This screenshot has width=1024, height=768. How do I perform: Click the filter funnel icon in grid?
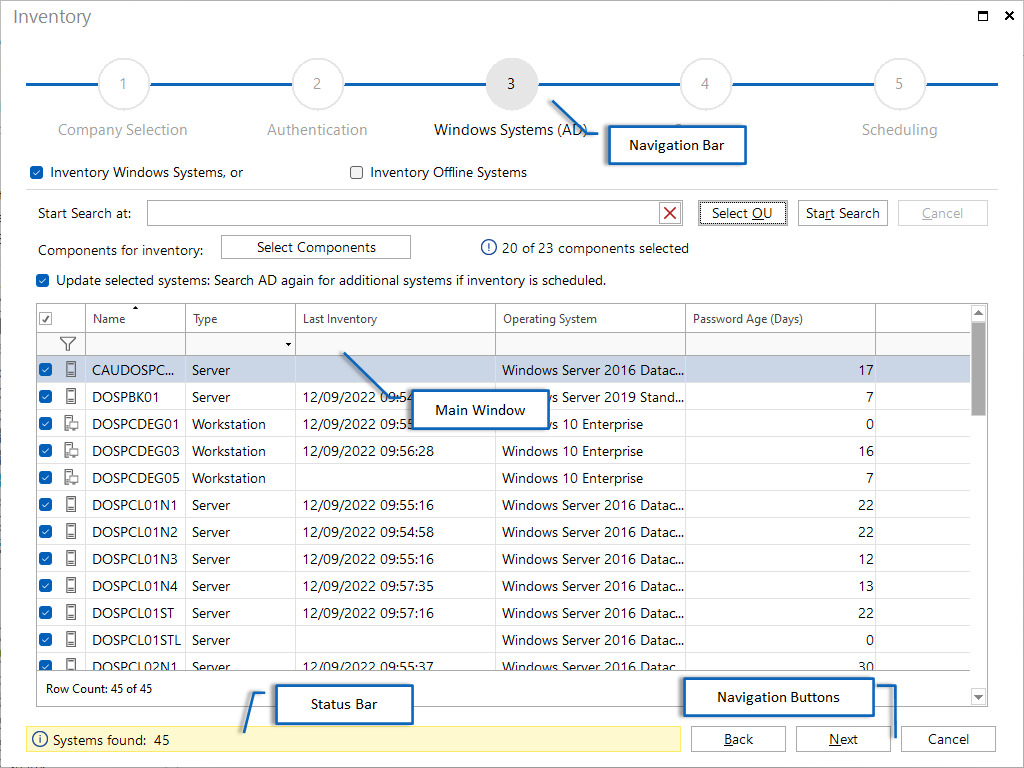coord(67,344)
